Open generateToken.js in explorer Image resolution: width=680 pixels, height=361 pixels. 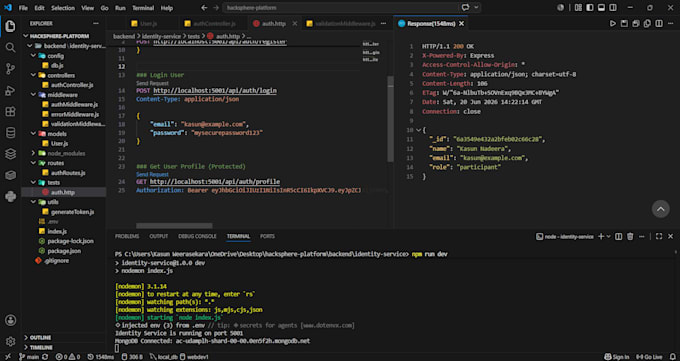point(72,212)
